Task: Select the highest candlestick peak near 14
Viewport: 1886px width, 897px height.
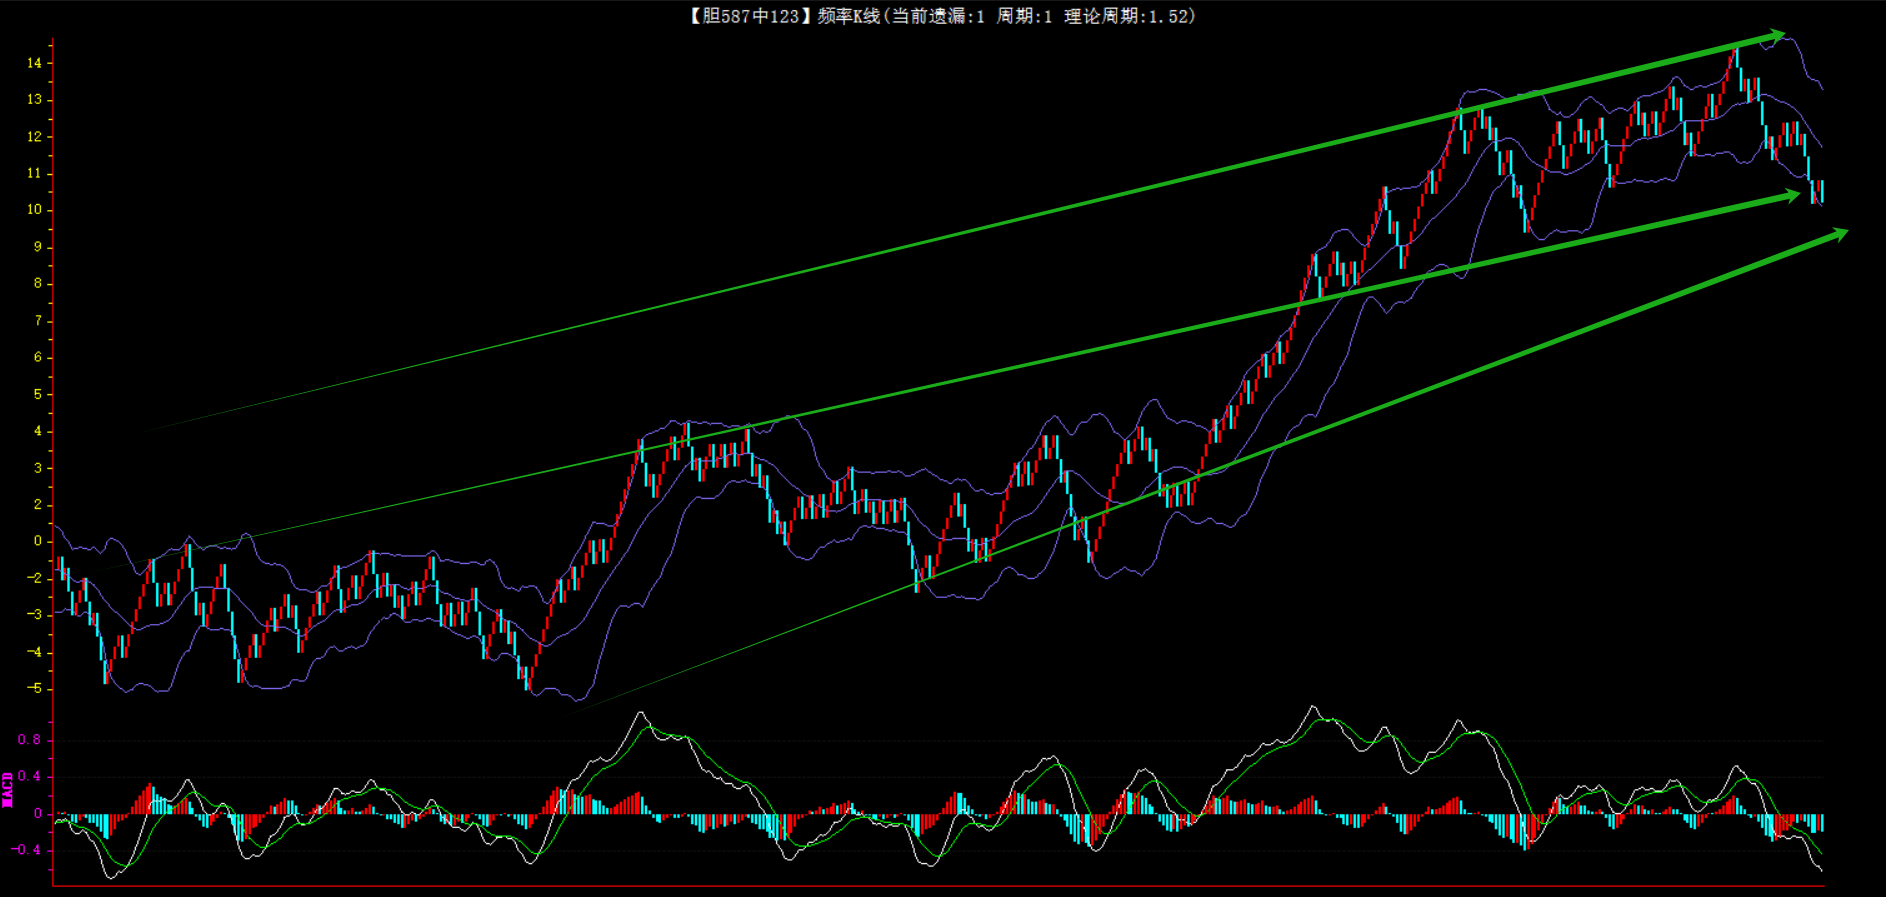Action: (x=1735, y=60)
